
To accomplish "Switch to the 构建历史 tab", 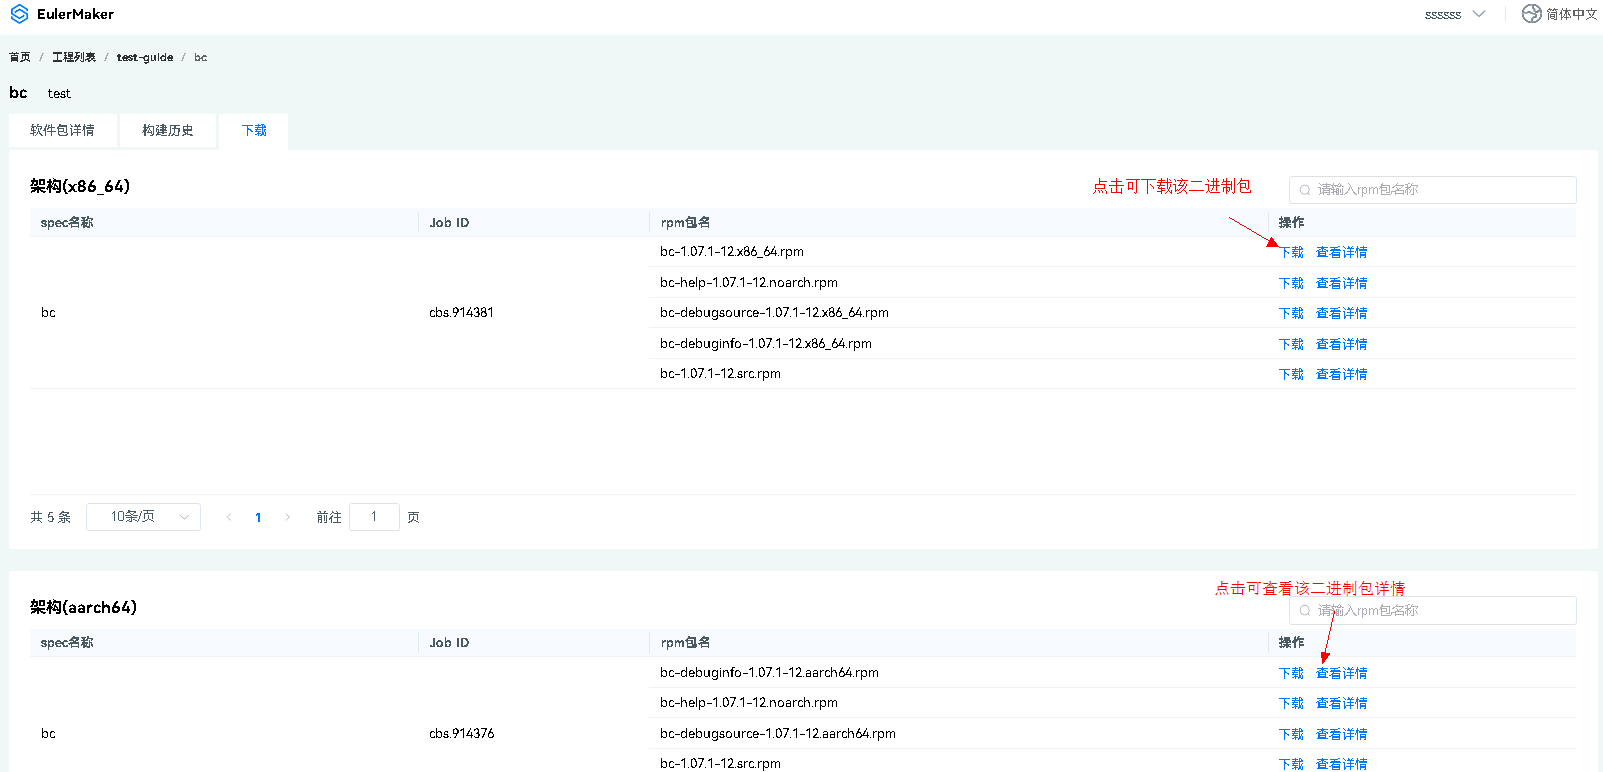I will [x=167, y=130].
